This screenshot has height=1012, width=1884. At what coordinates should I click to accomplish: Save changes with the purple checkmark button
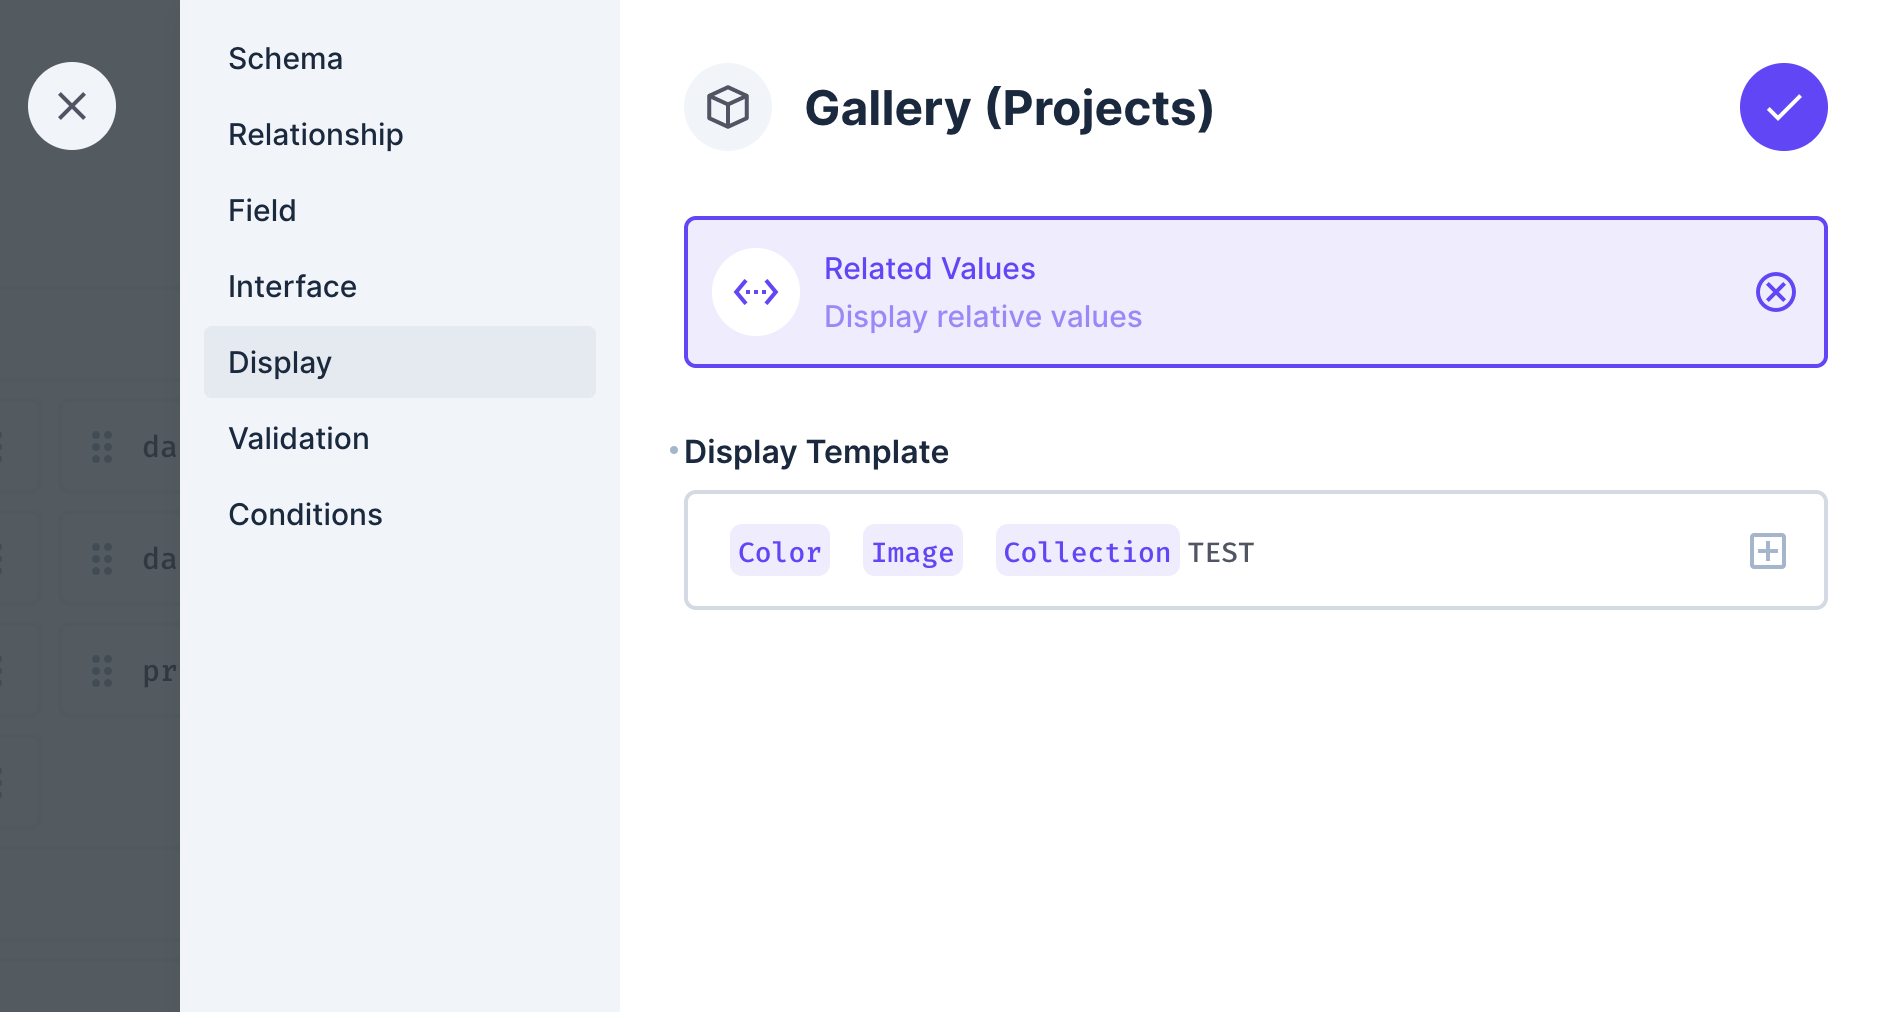tap(1783, 107)
